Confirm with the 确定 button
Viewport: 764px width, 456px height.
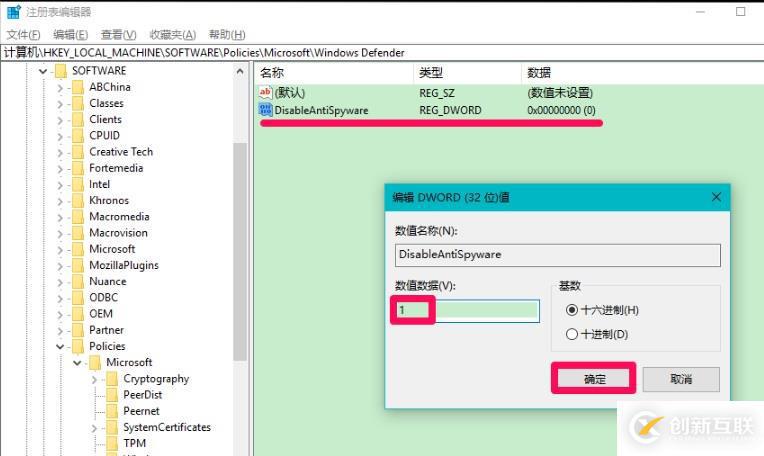click(x=594, y=379)
